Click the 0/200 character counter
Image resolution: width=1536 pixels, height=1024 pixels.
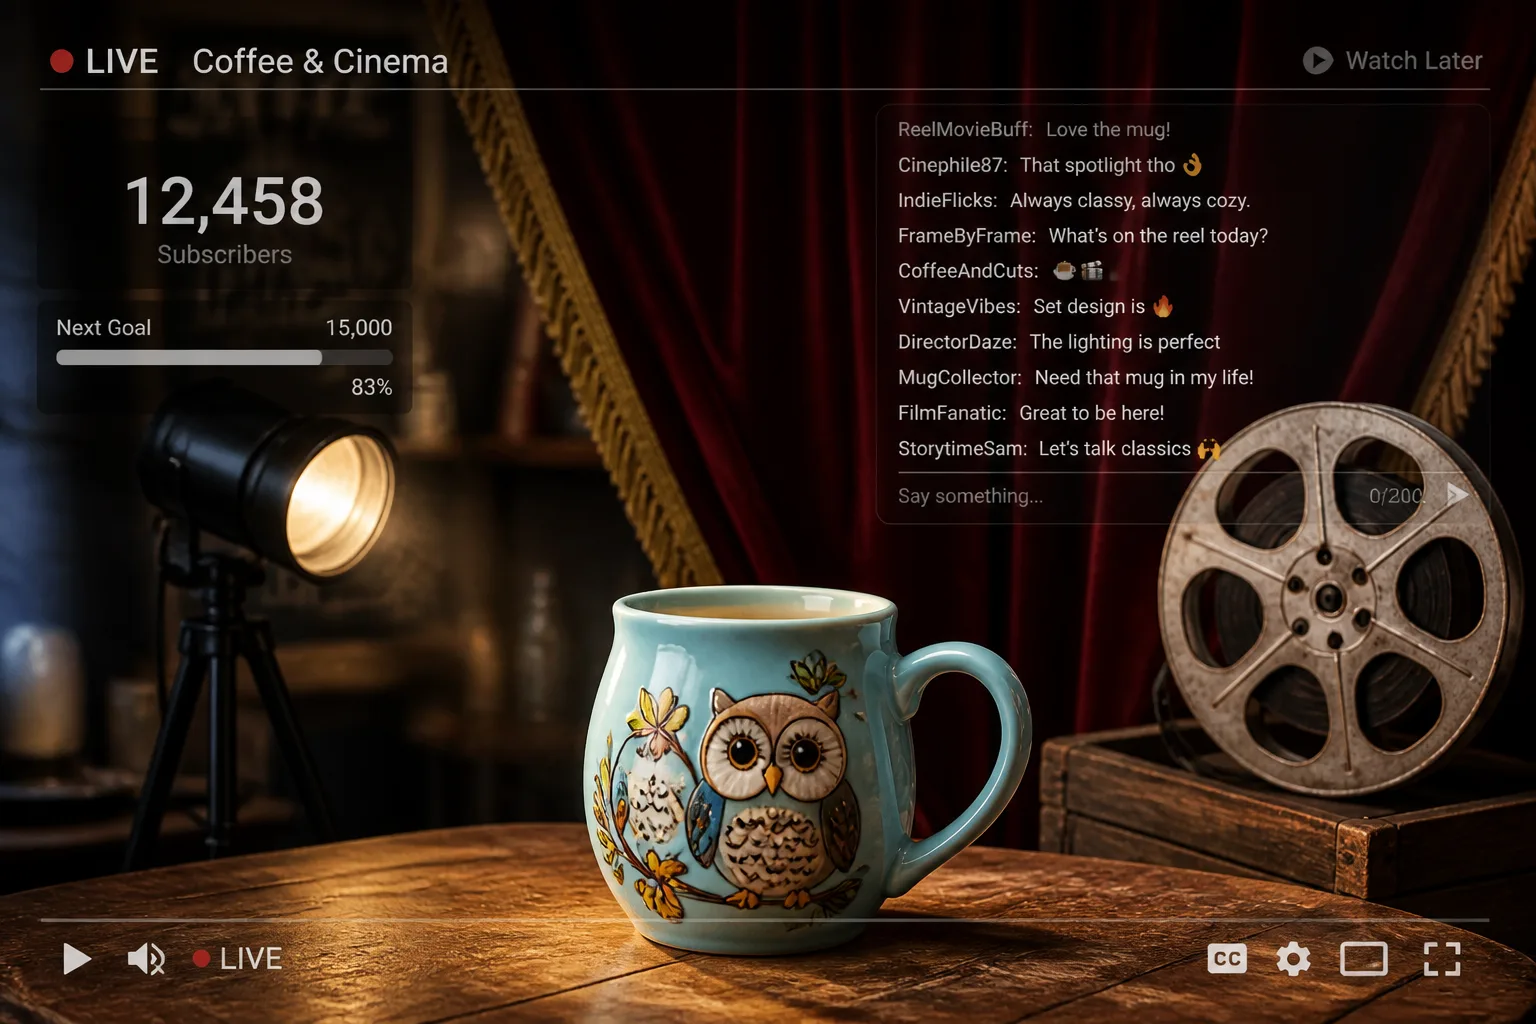[1396, 496]
